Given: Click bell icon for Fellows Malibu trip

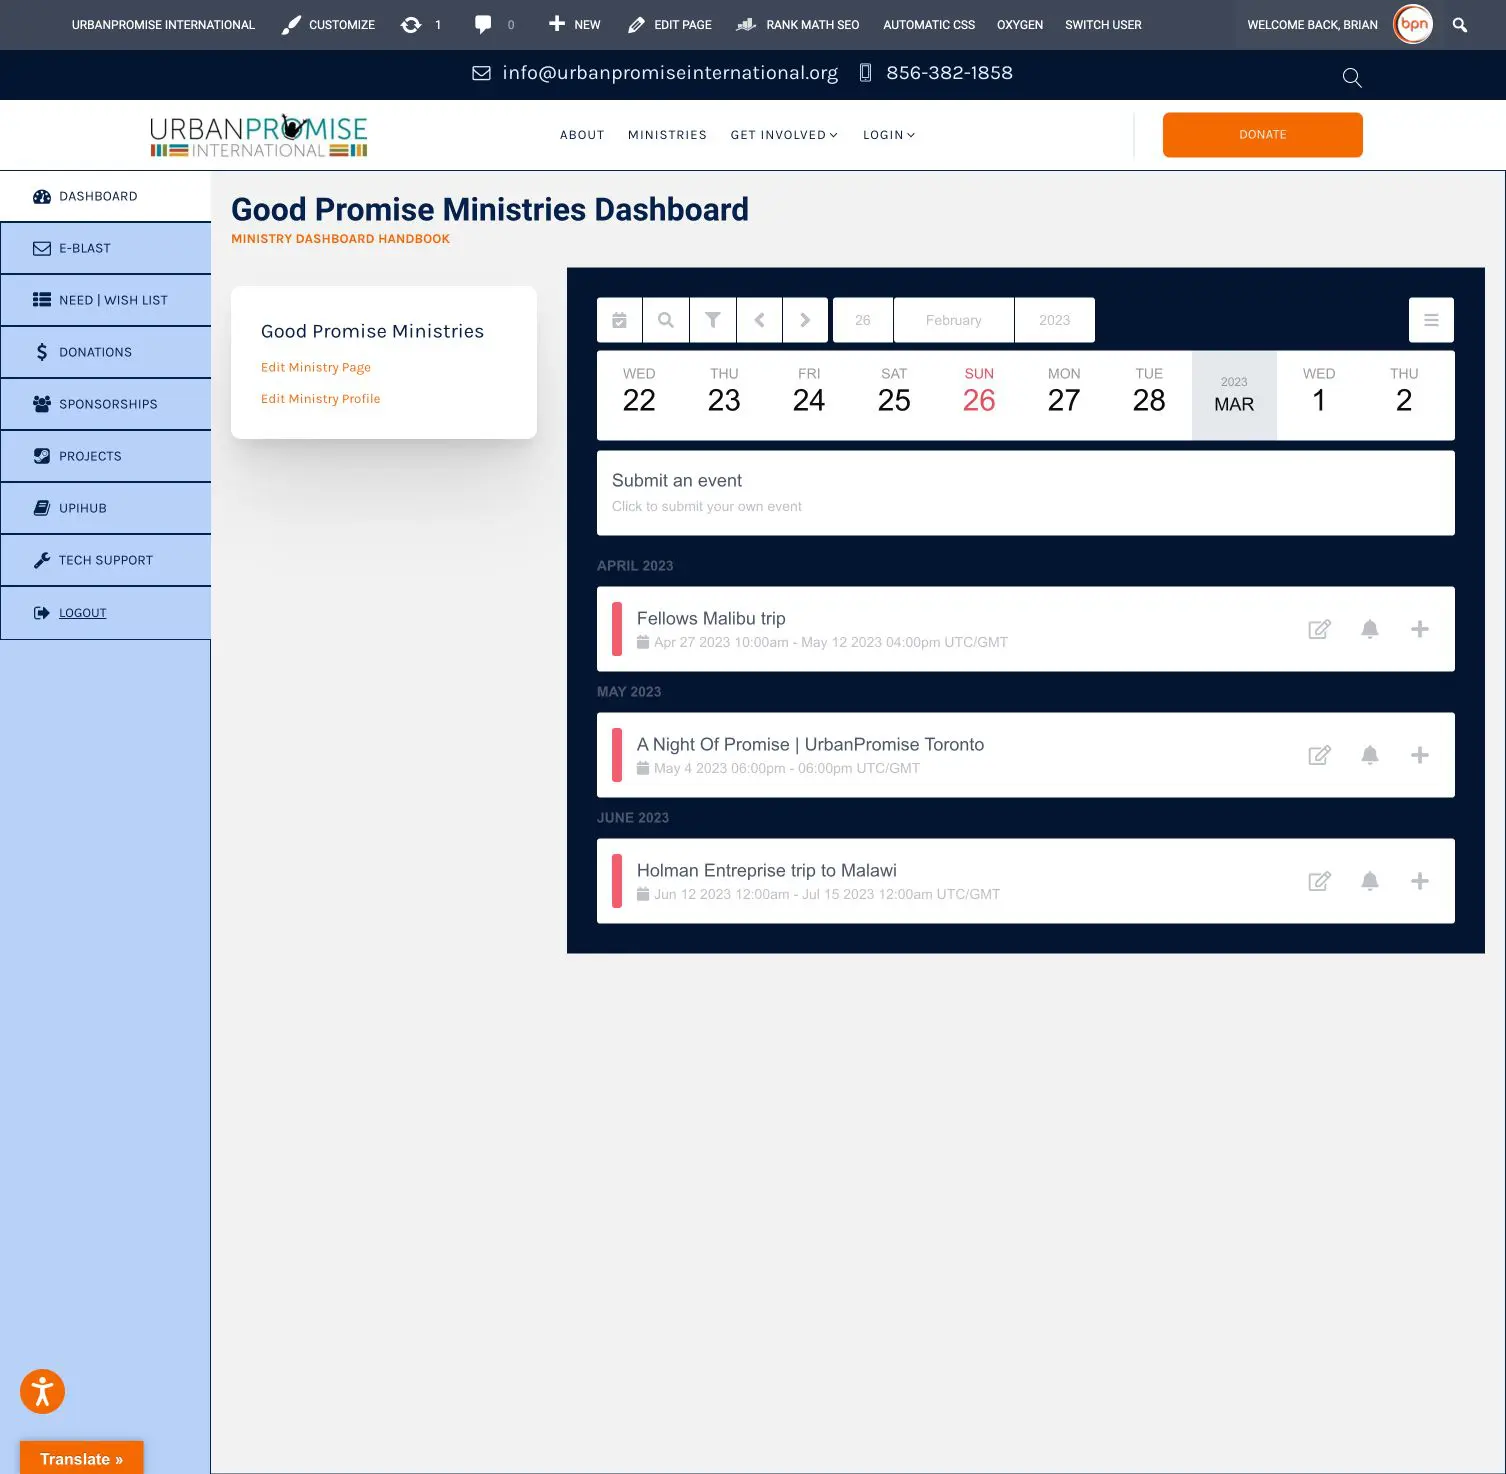Looking at the screenshot, I should (1370, 629).
